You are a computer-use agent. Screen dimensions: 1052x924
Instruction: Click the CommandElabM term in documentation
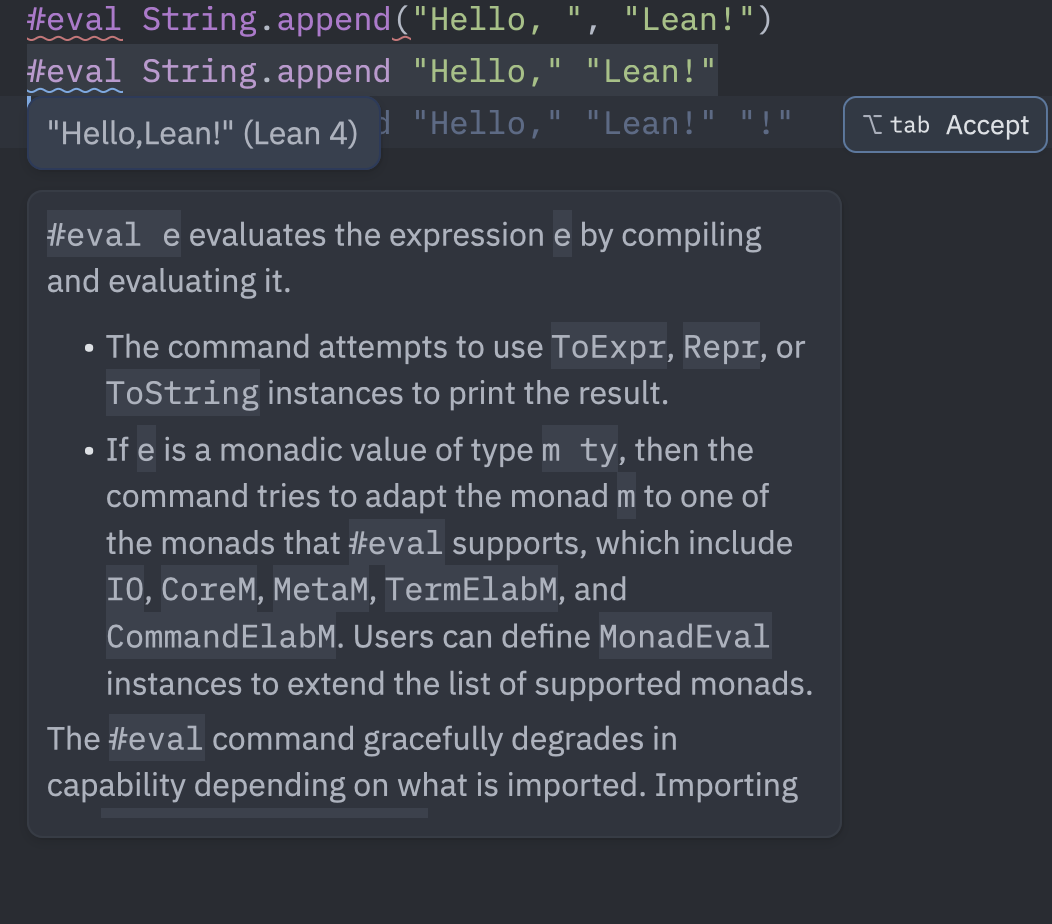tap(221, 636)
